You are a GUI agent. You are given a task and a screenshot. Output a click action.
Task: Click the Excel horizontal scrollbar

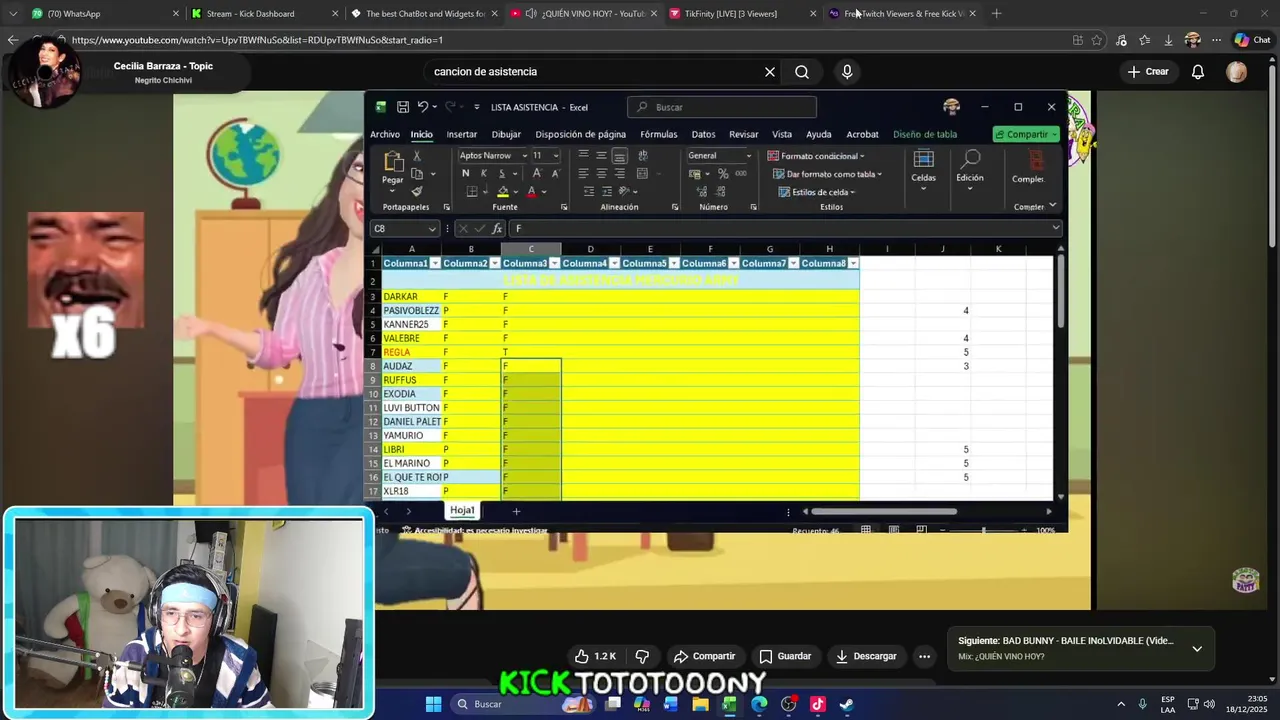pyautogui.click(x=885, y=512)
